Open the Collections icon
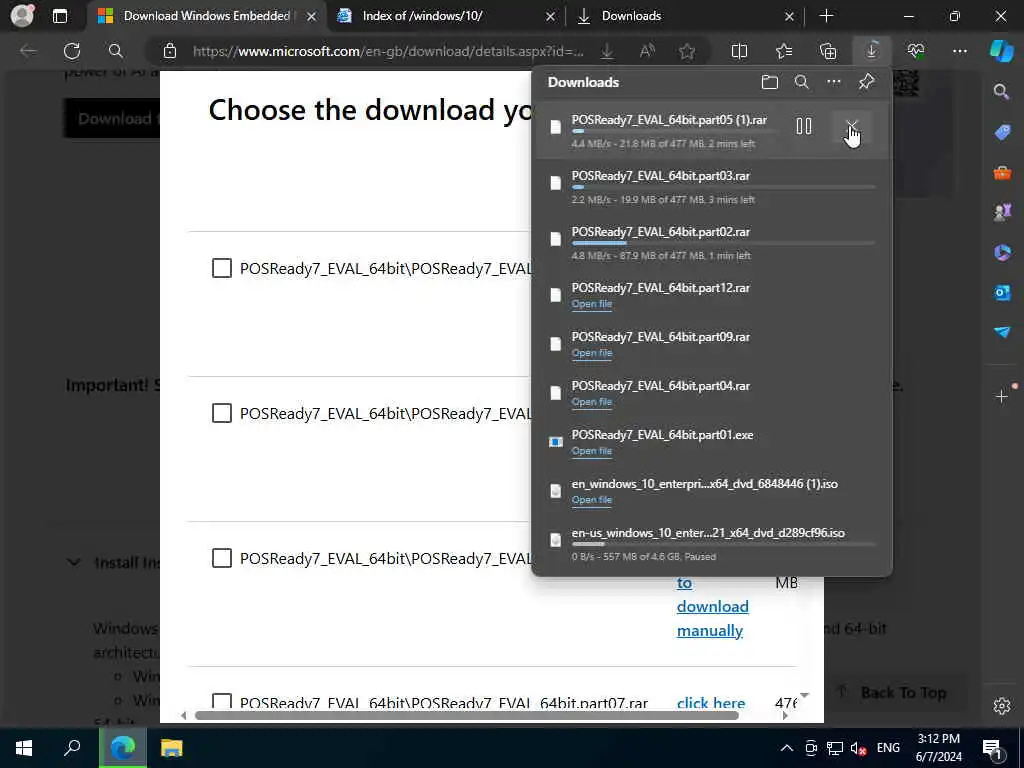The width and height of the screenshot is (1024, 768). (x=828, y=51)
